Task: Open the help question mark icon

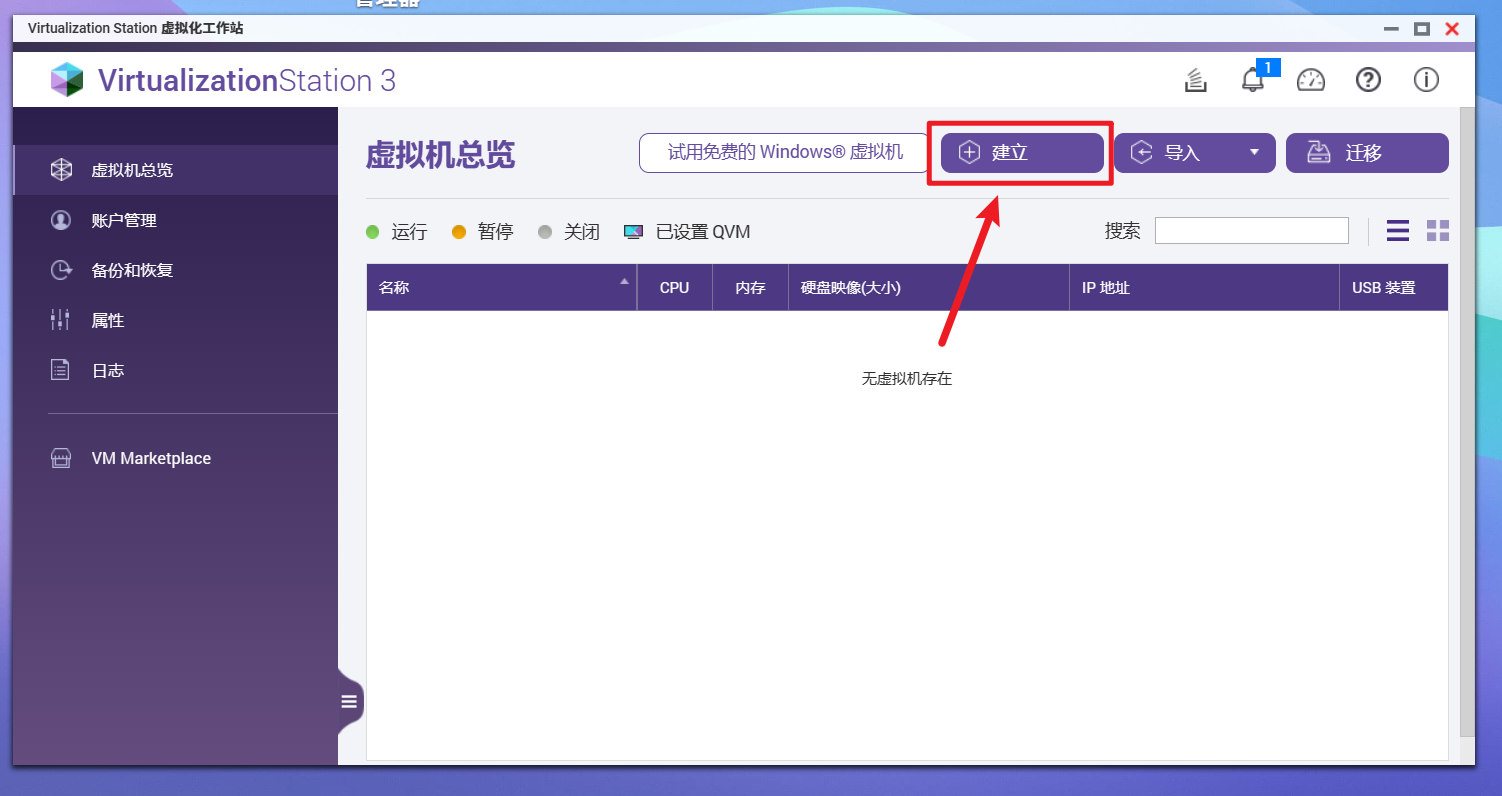Action: click(1368, 80)
